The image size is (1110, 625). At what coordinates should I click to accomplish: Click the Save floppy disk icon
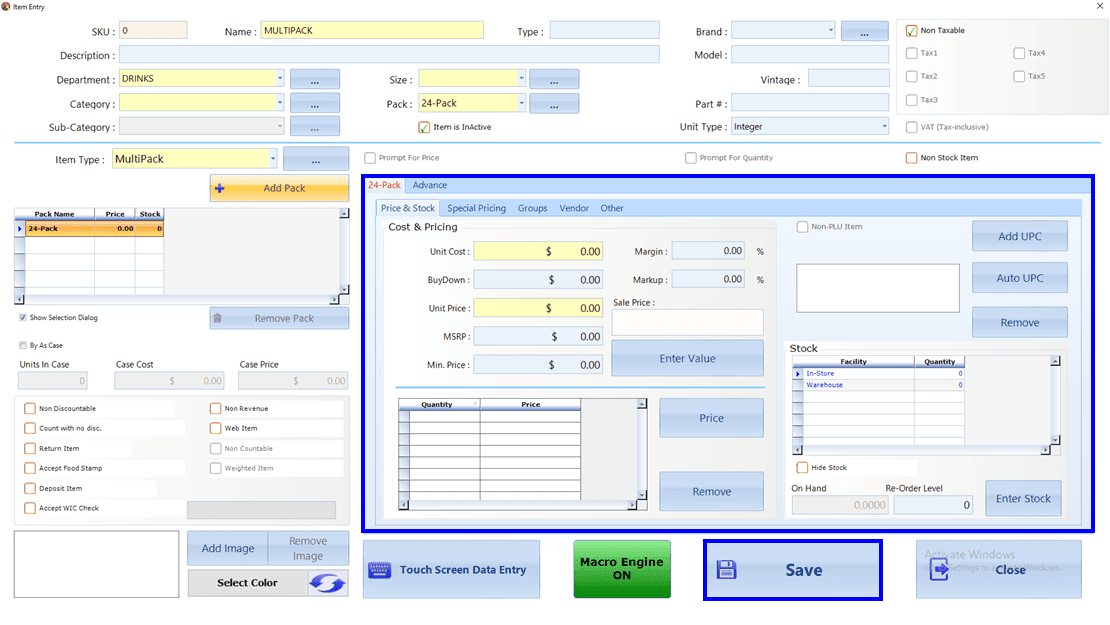[x=726, y=569]
